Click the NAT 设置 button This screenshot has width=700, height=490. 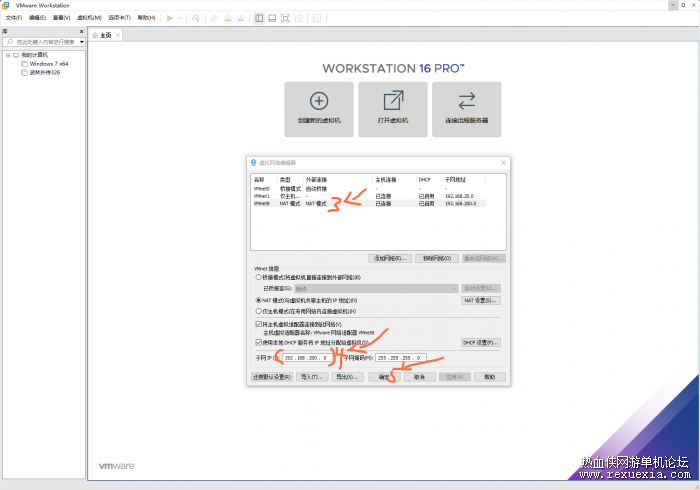click(480, 300)
